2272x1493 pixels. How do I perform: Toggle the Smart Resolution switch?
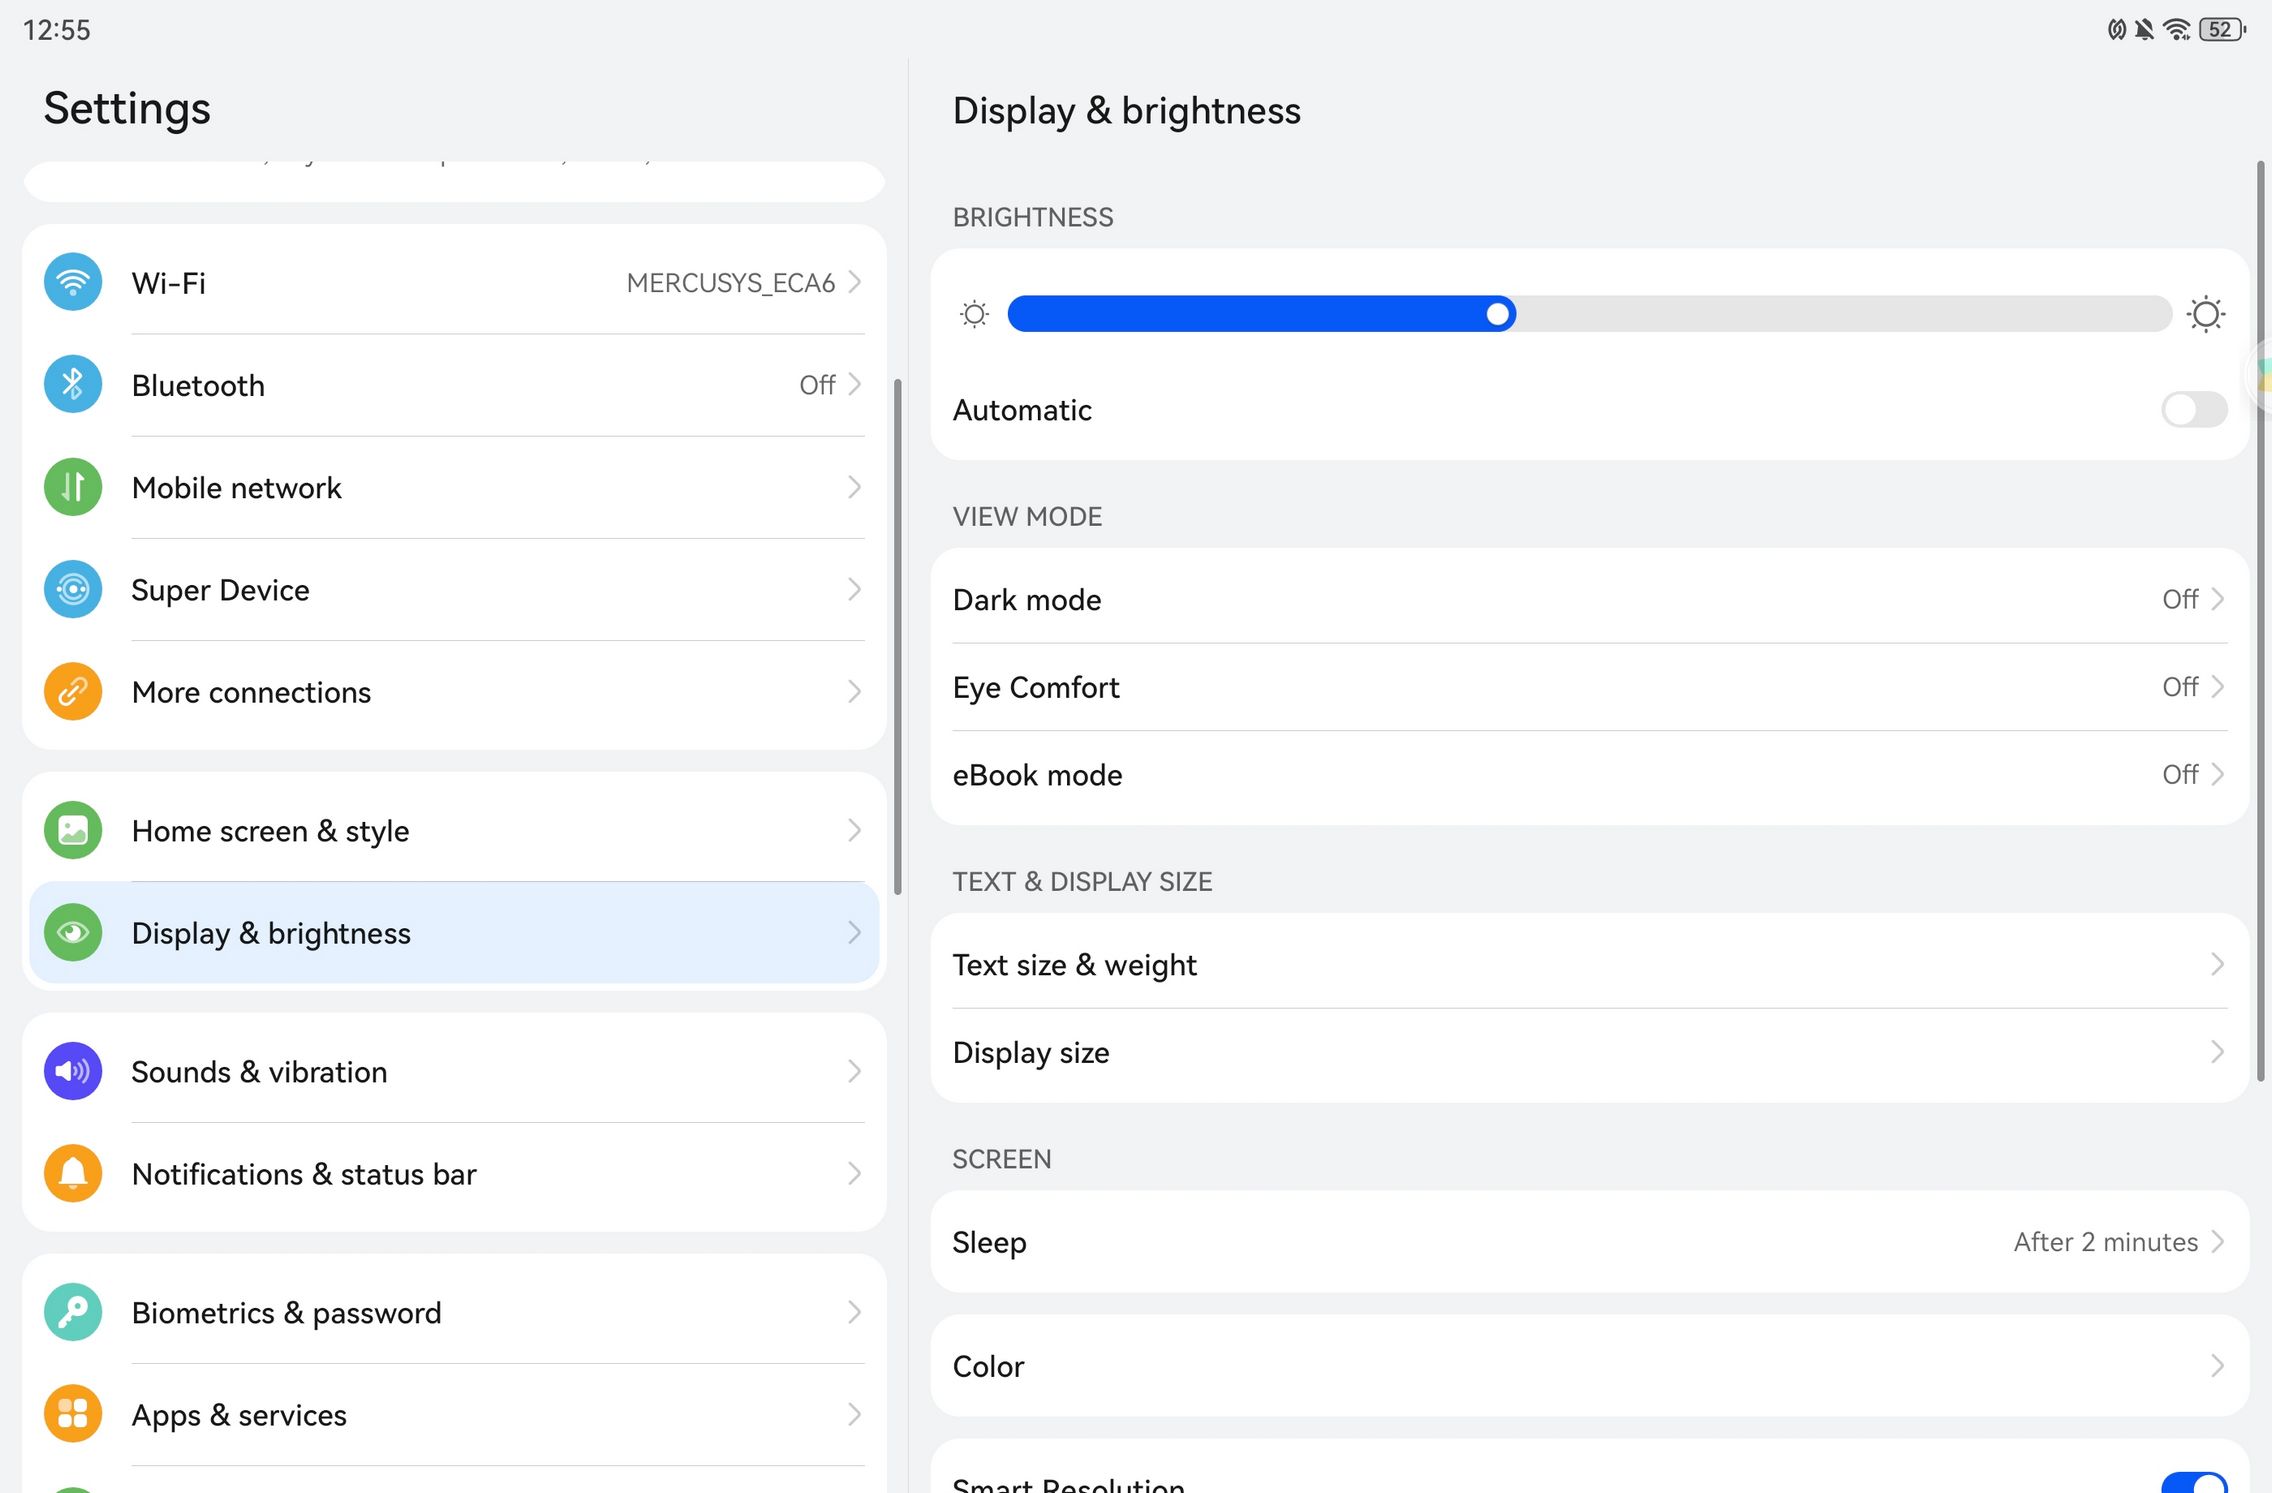coord(2193,1482)
